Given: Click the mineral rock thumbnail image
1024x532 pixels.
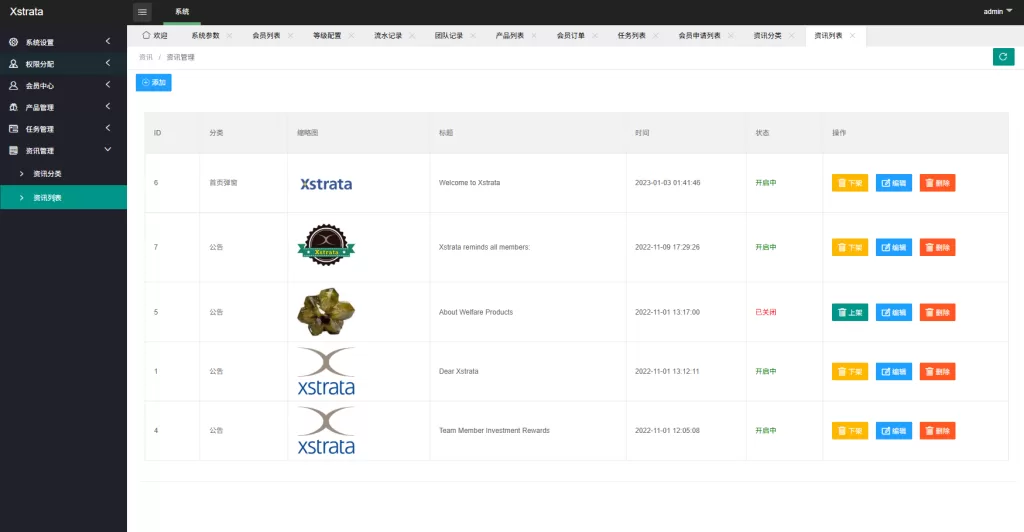Looking at the screenshot, I should point(326,312).
